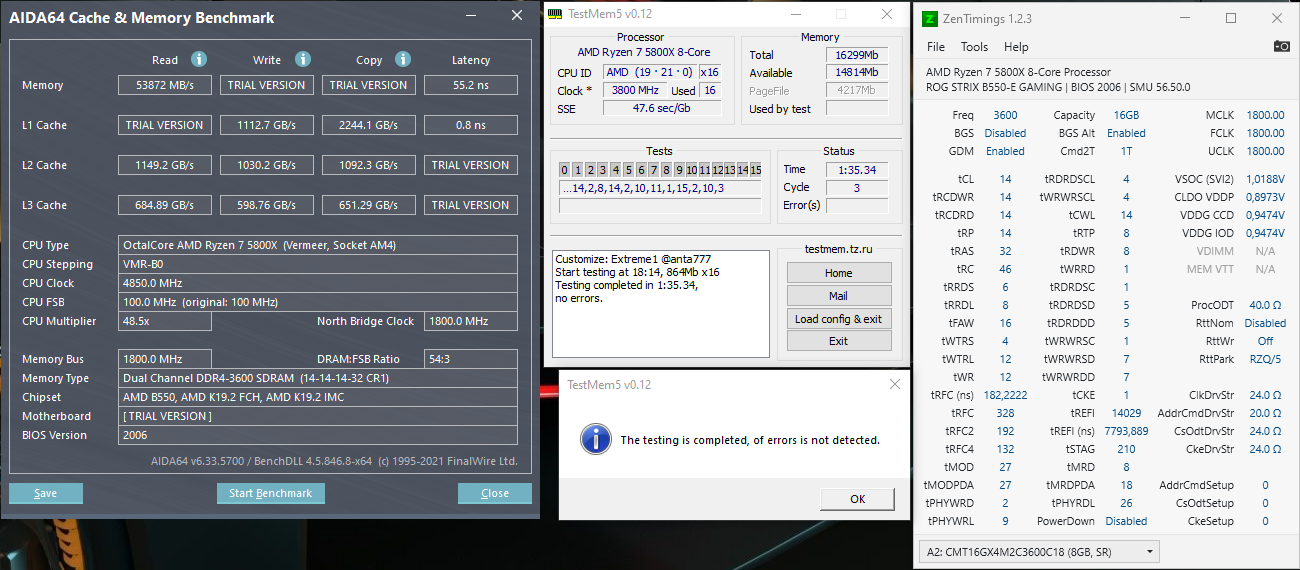Click the MCLK value 1800.00 in ZenTimings
The image size is (1300, 570).
(x=1265, y=115)
